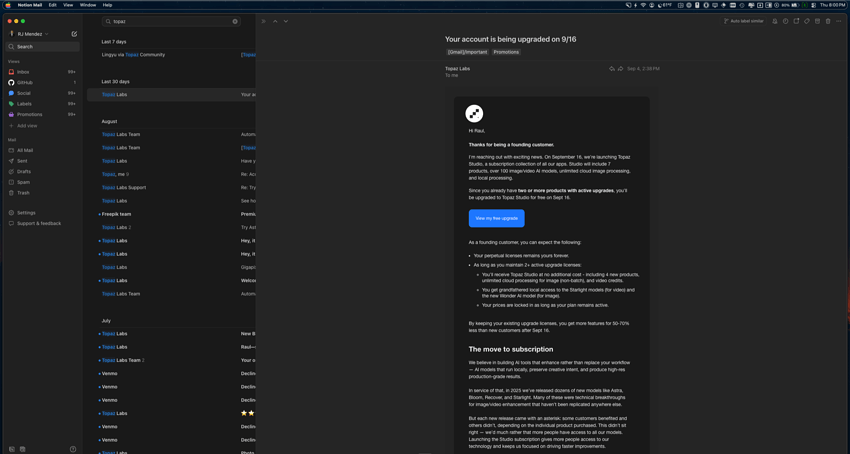Image resolution: width=850 pixels, height=454 pixels.
Task: Snooze this email with clock icon
Action: click(785, 21)
